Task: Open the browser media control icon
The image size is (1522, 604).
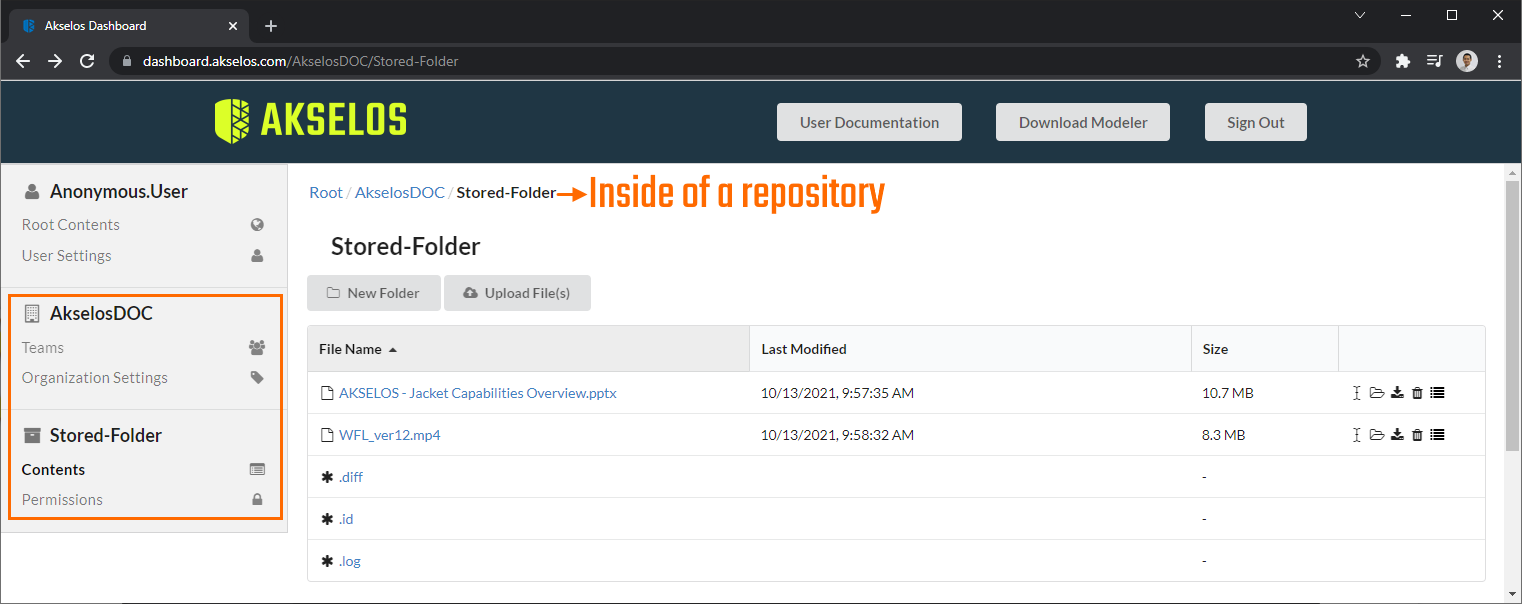Action: 1434,61
